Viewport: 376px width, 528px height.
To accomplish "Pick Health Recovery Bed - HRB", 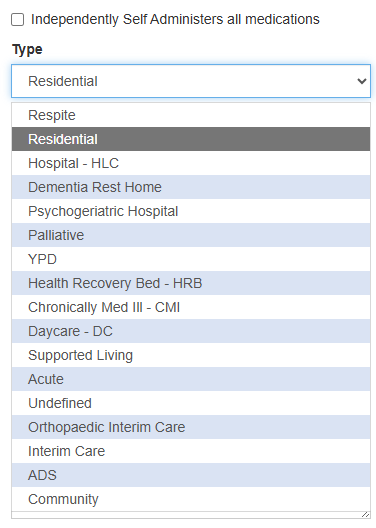I will 191,283.
